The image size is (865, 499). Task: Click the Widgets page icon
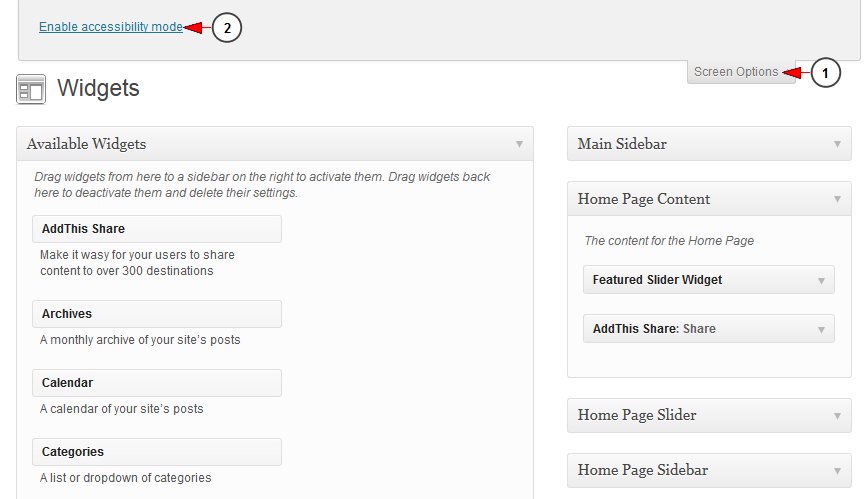[x=31, y=89]
